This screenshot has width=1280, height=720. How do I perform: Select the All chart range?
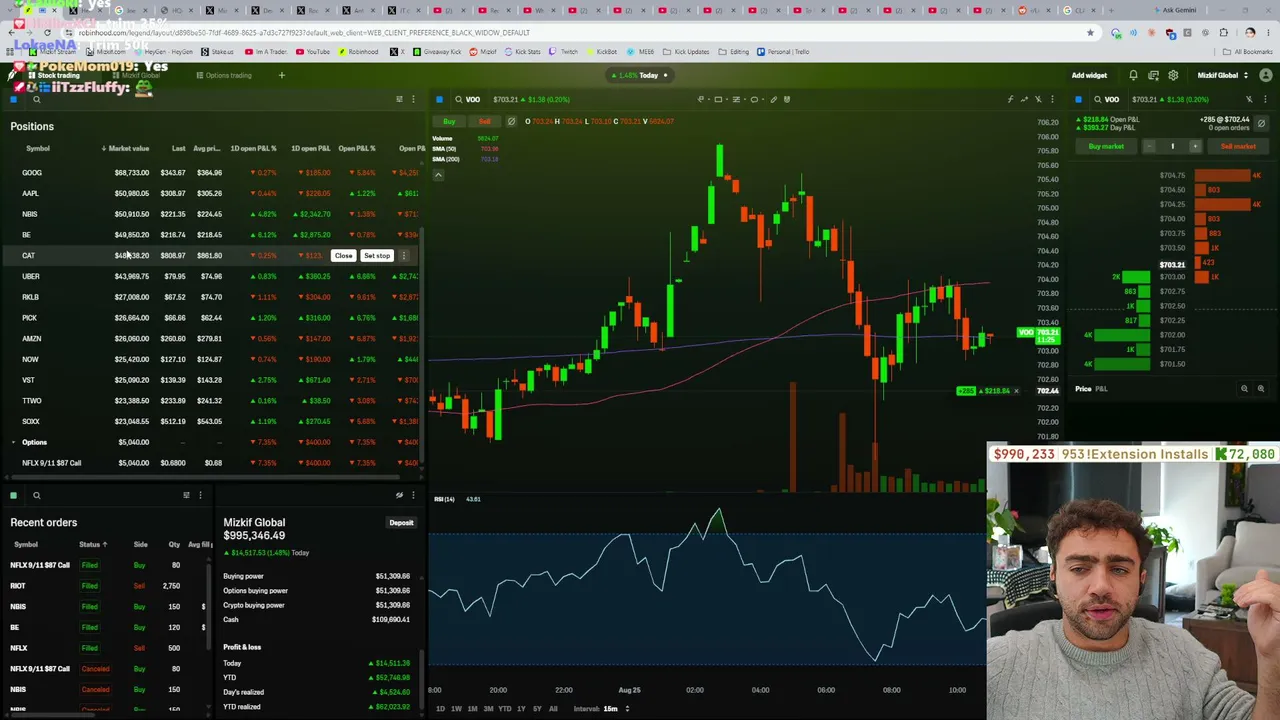[x=552, y=709]
